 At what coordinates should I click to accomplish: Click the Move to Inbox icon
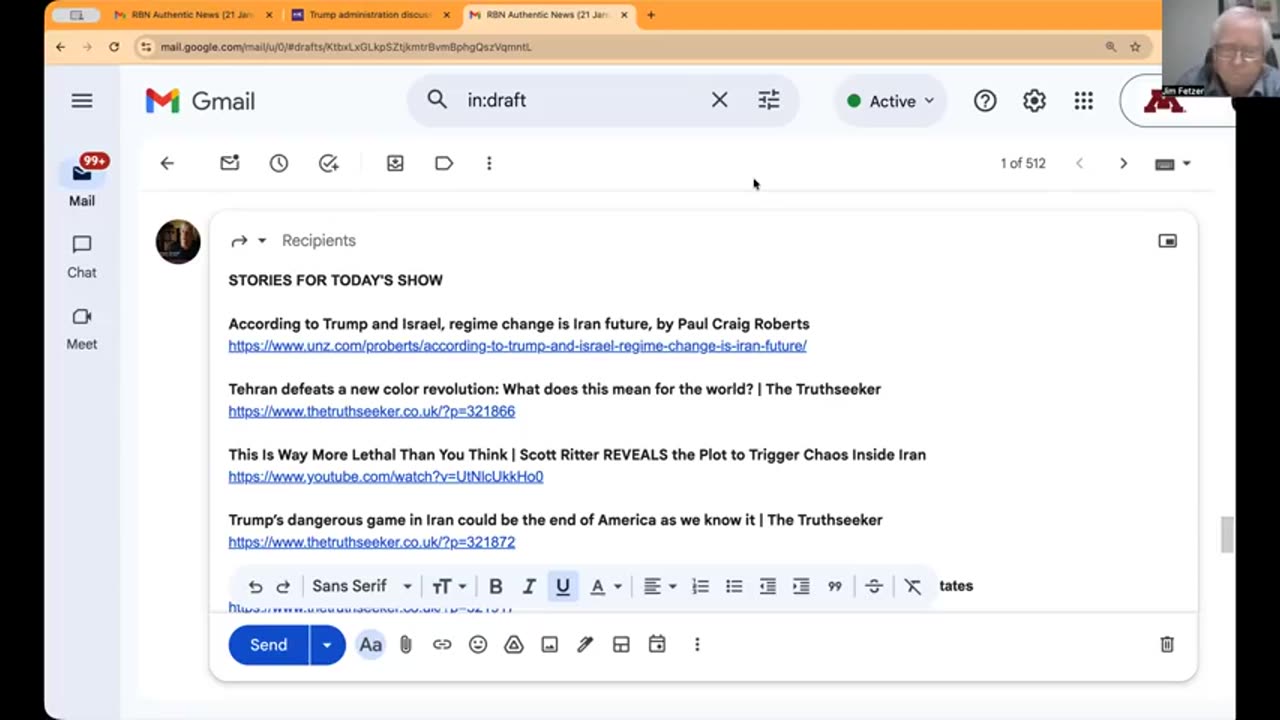click(395, 163)
